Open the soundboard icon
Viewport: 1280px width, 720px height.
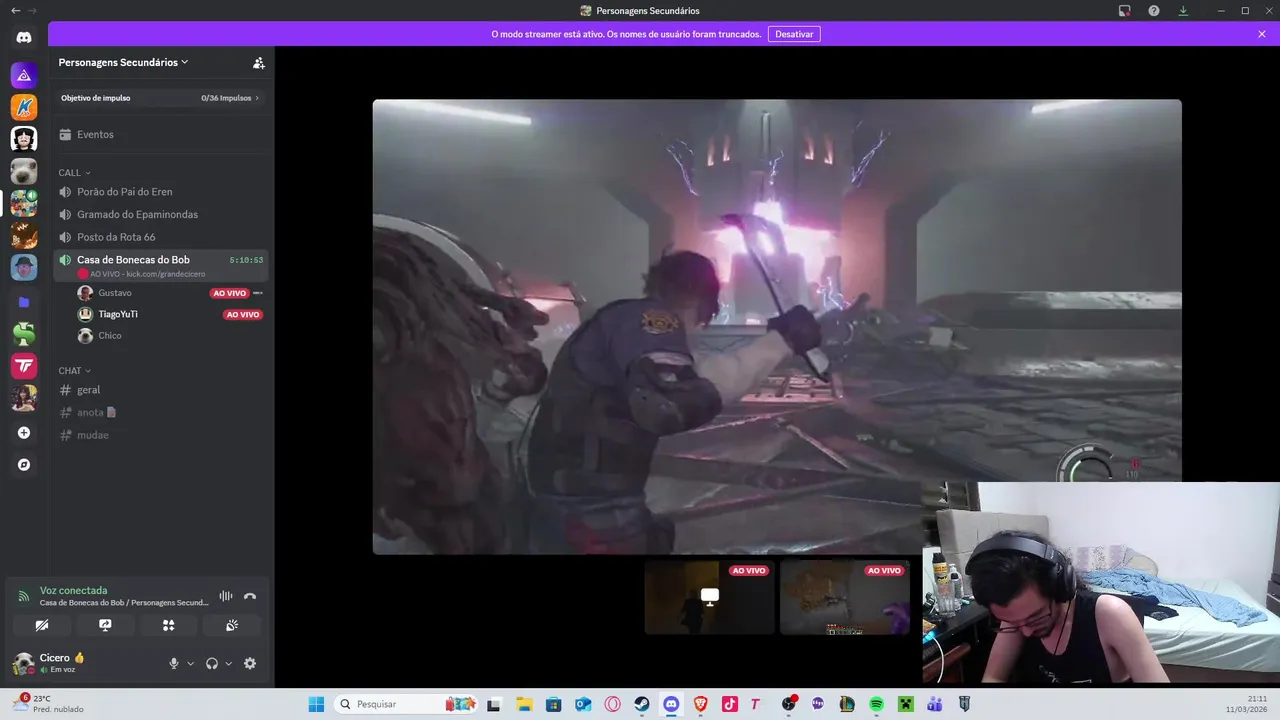point(232,625)
